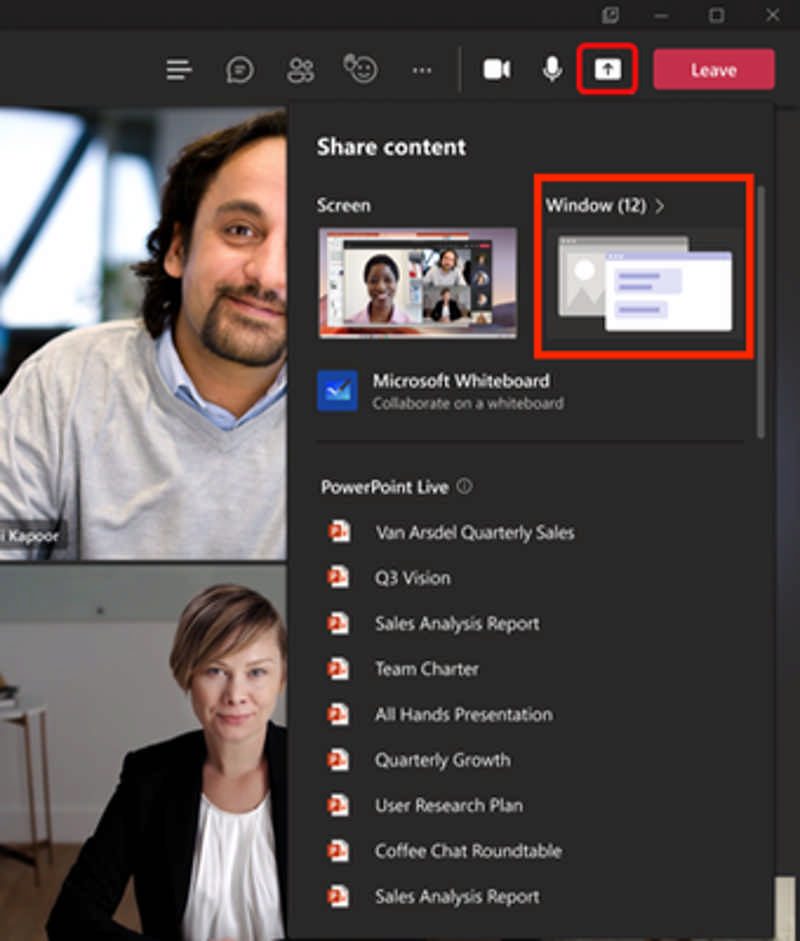Open More actions ellipsis menu
800x941 pixels.
pyautogui.click(x=422, y=70)
